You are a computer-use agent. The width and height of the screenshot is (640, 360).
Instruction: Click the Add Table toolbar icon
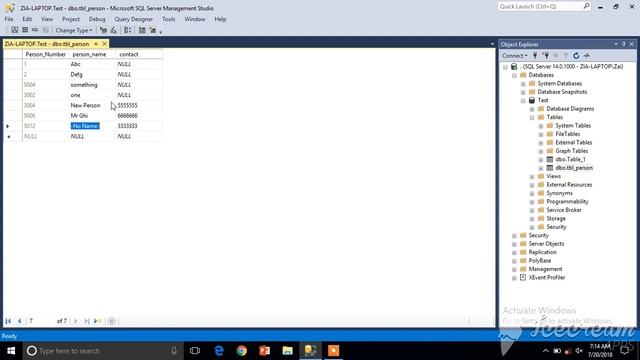(x=142, y=30)
